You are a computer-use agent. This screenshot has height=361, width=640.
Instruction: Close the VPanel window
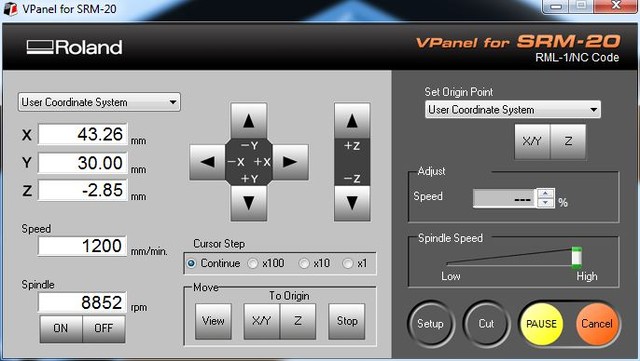(616, 6)
